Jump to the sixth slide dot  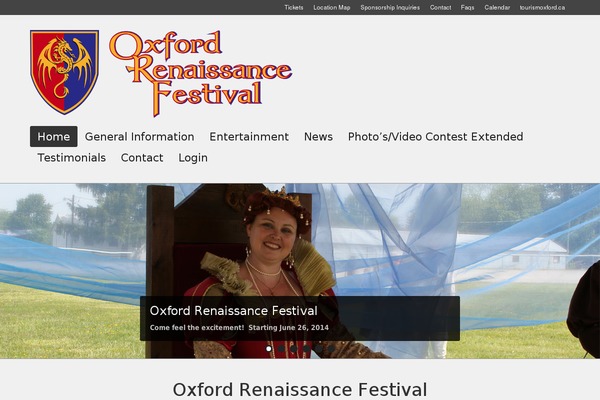coord(331,349)
